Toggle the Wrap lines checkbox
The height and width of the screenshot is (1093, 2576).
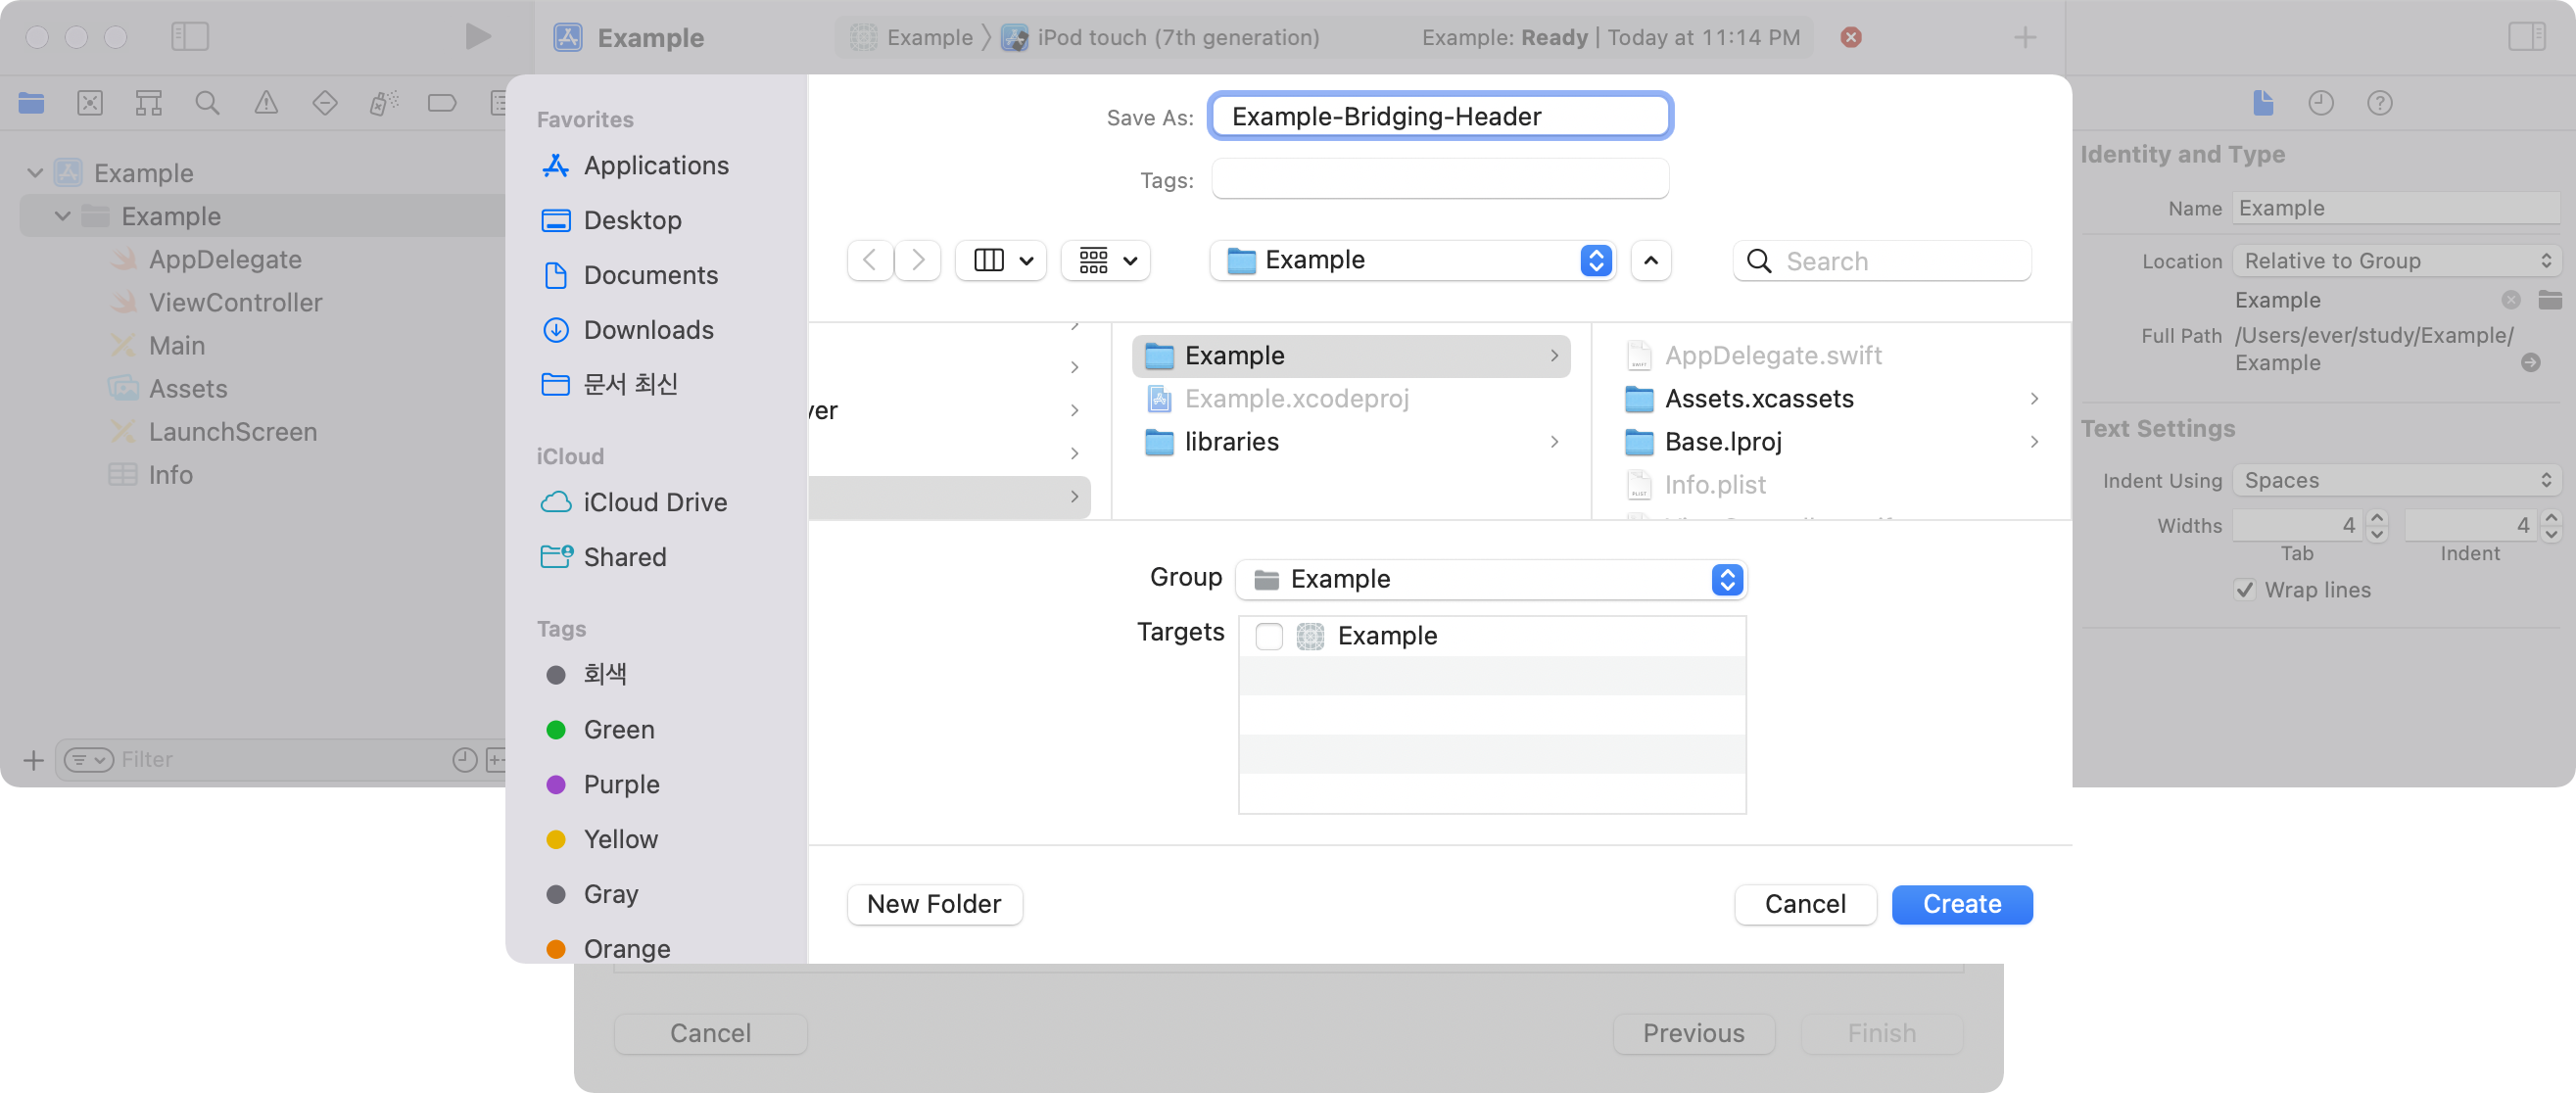(x=2245, y=590)
